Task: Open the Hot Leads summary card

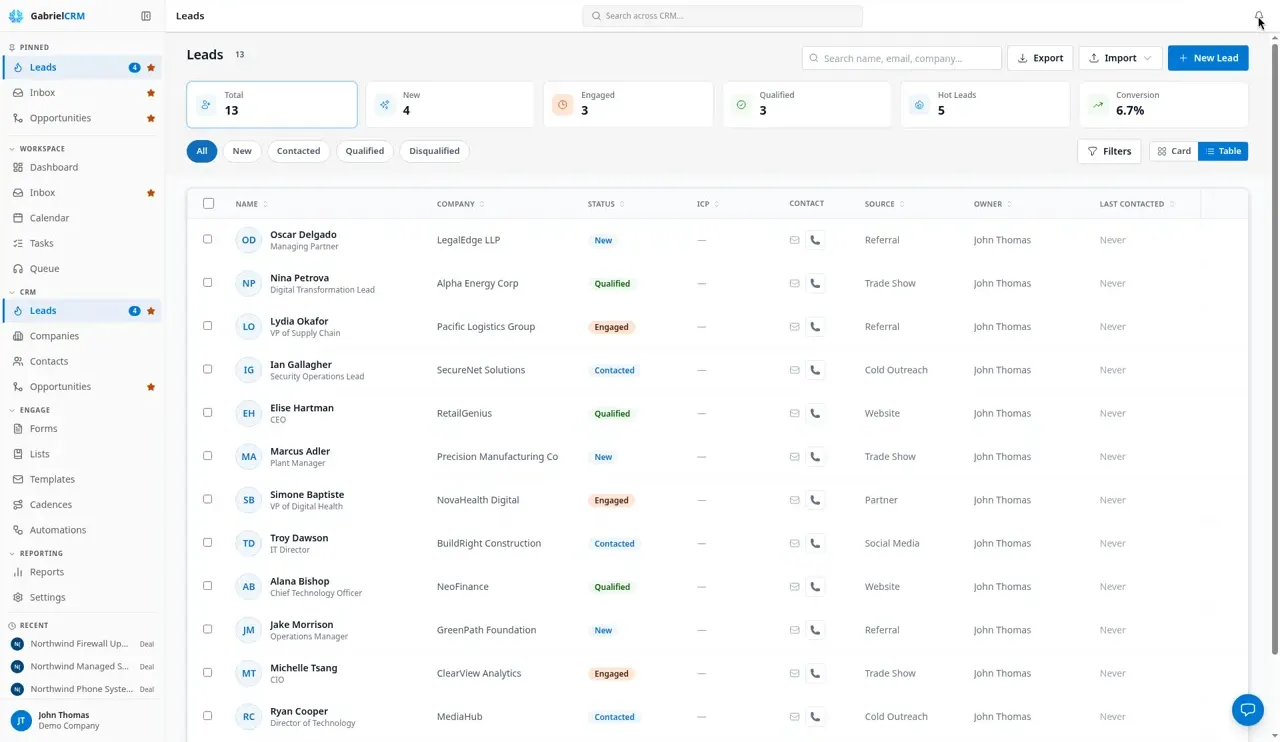Action: coord(985,104)
